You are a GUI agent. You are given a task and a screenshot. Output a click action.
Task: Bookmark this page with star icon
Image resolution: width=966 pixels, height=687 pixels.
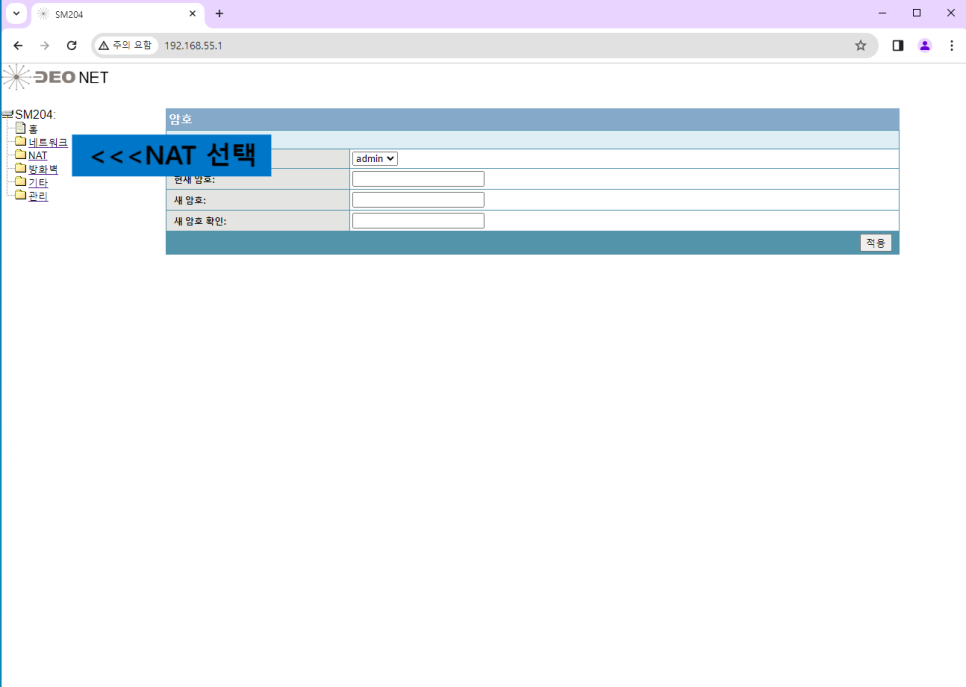[861, 46]
